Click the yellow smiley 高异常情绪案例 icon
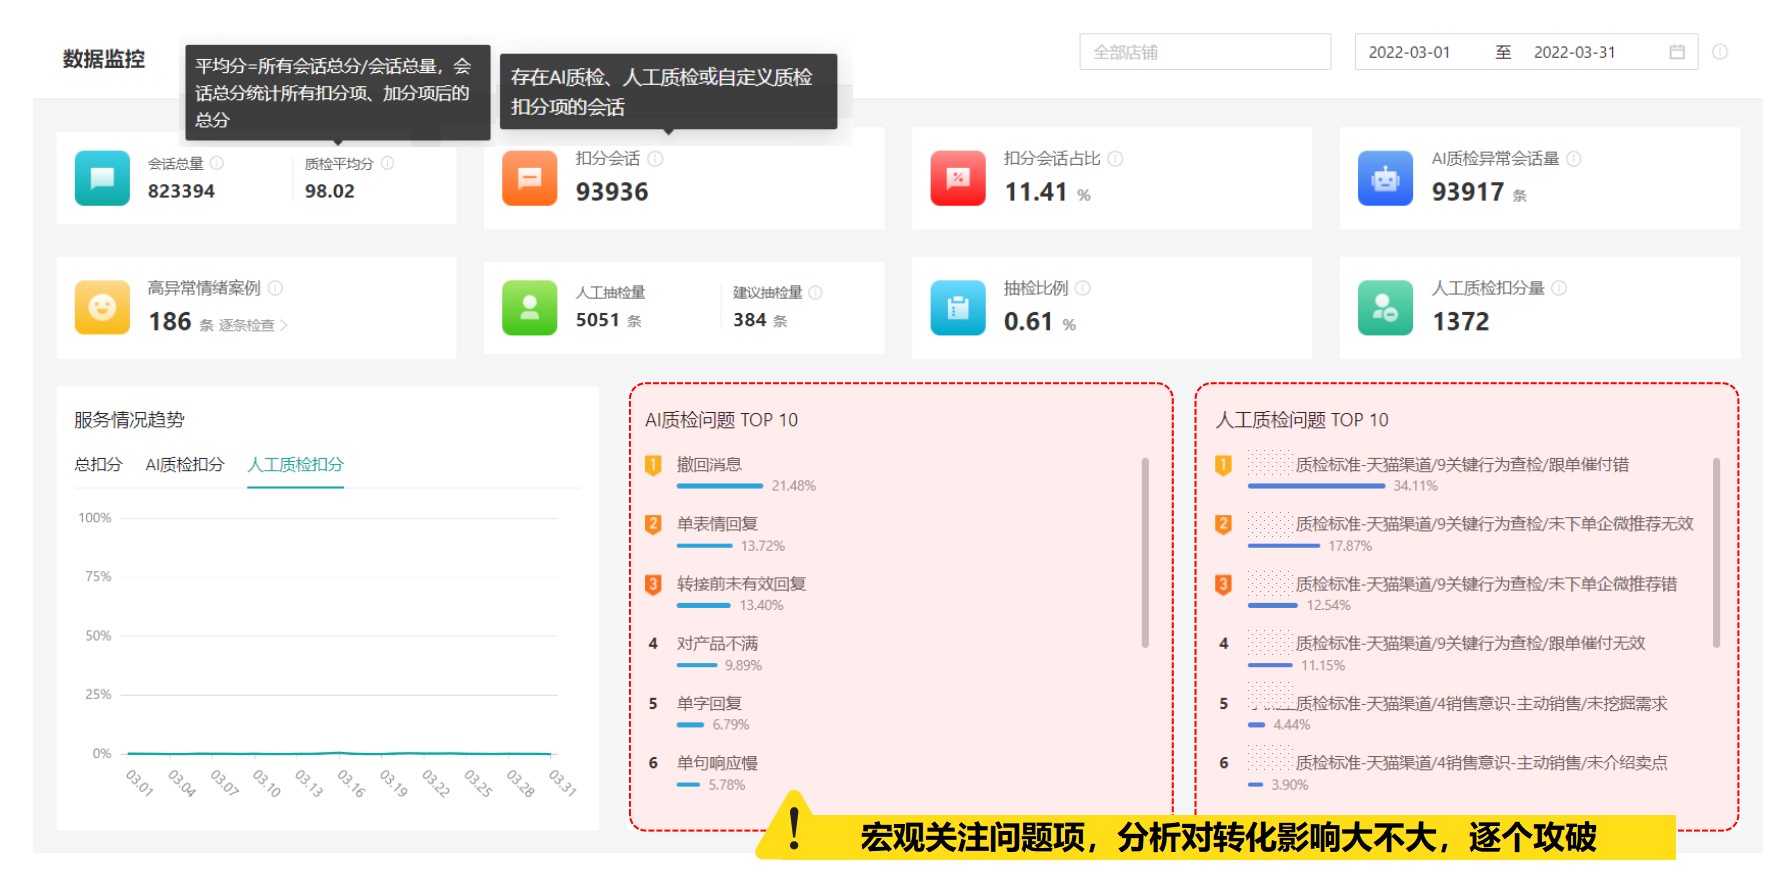 click(x=102, y=307)
